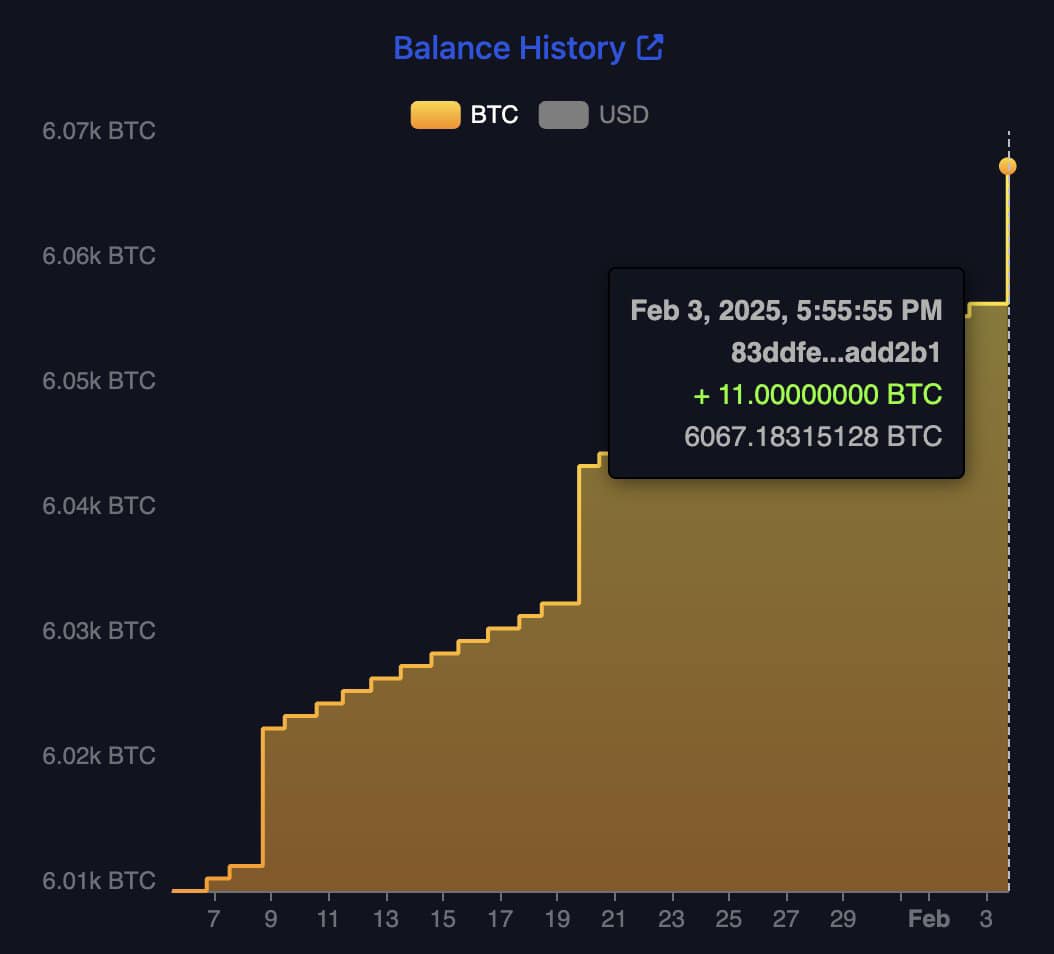The height and width of the screenshot is (954, 1054).
Task: Click the transaction hash 83ddfe...add2b1 in tooltip
Action: [x=836, y=353]
